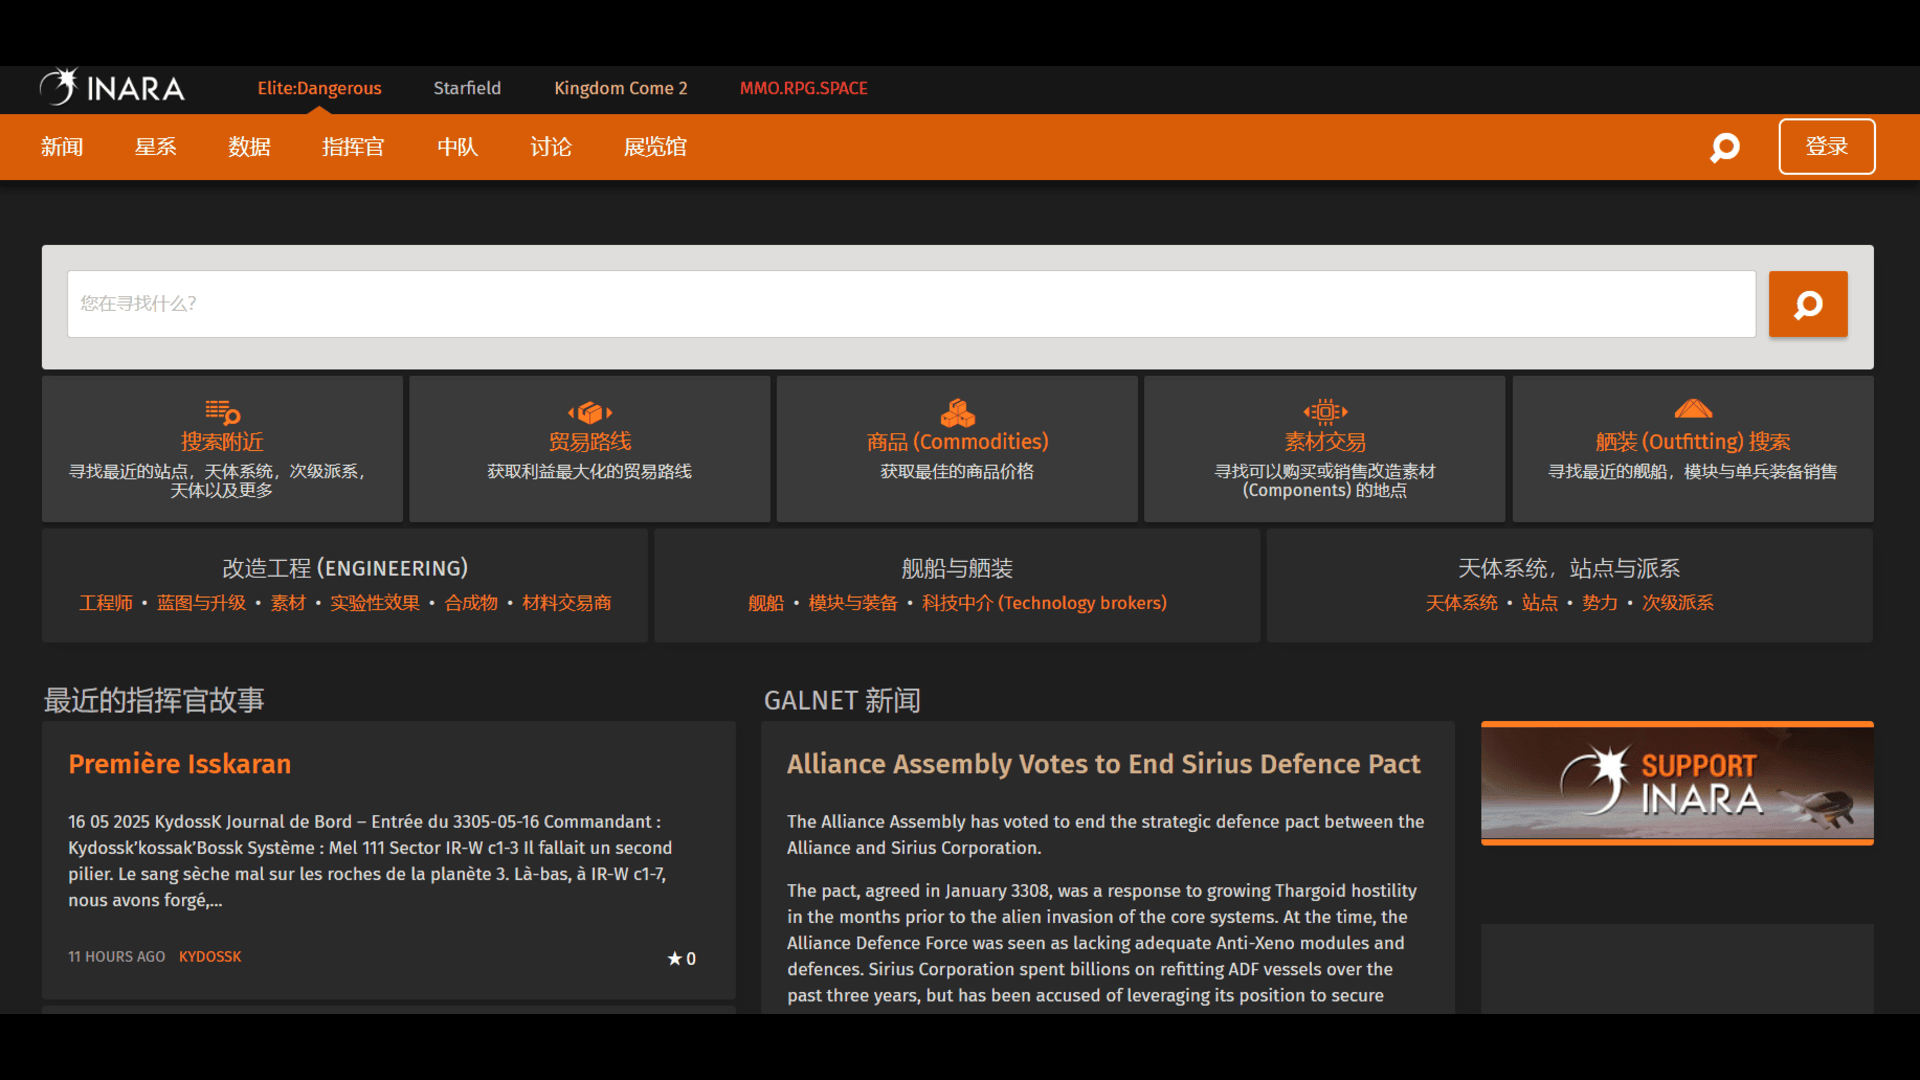Open the 指挥官 menu
Screen dimensions: 1920x1080
click(353, 147)
